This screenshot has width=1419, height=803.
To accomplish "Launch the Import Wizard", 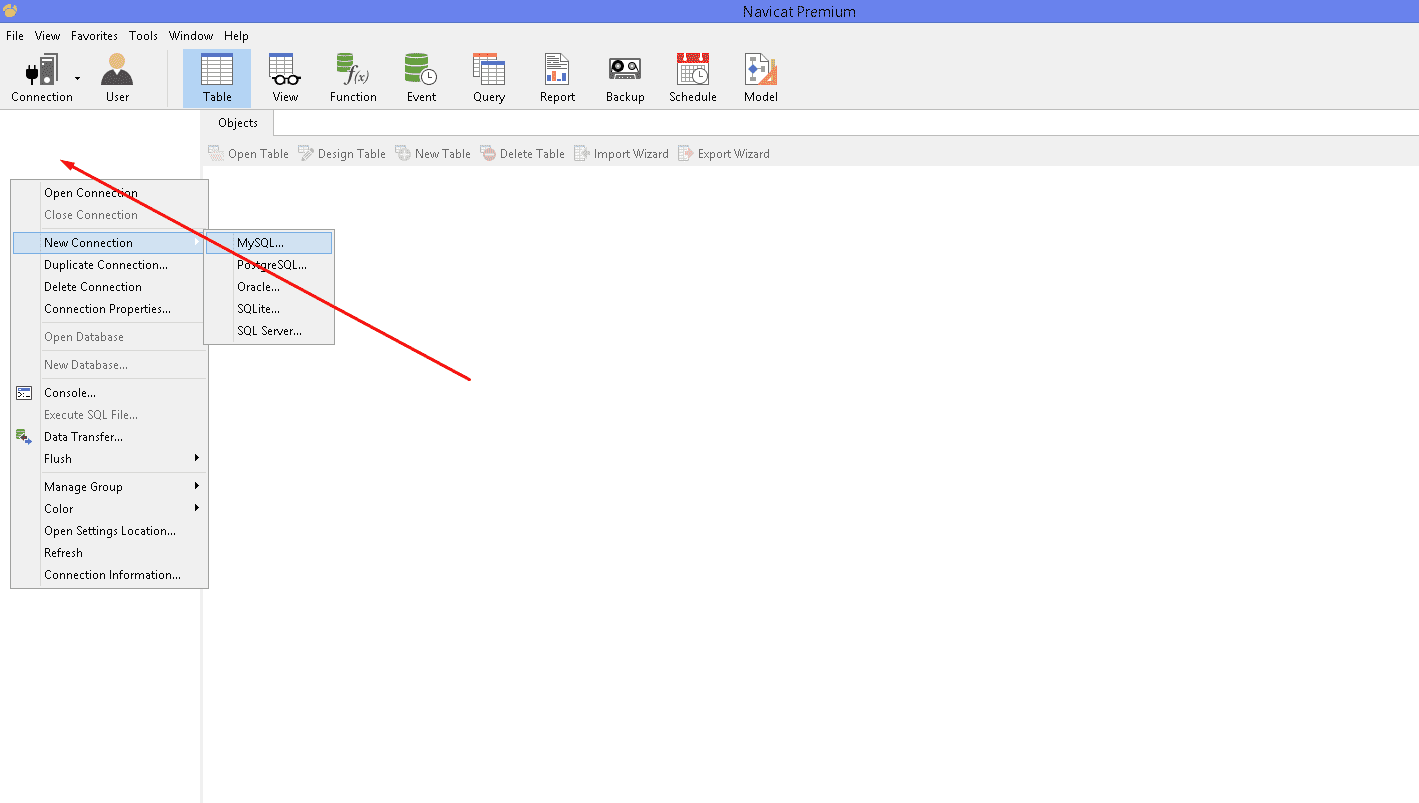I will tap(621, 154).
